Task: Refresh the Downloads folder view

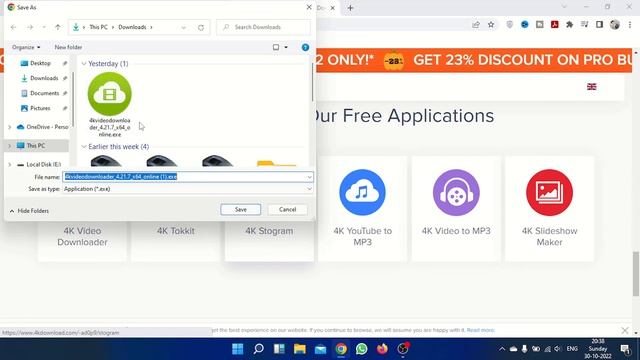Action: [x=201, y=28]
